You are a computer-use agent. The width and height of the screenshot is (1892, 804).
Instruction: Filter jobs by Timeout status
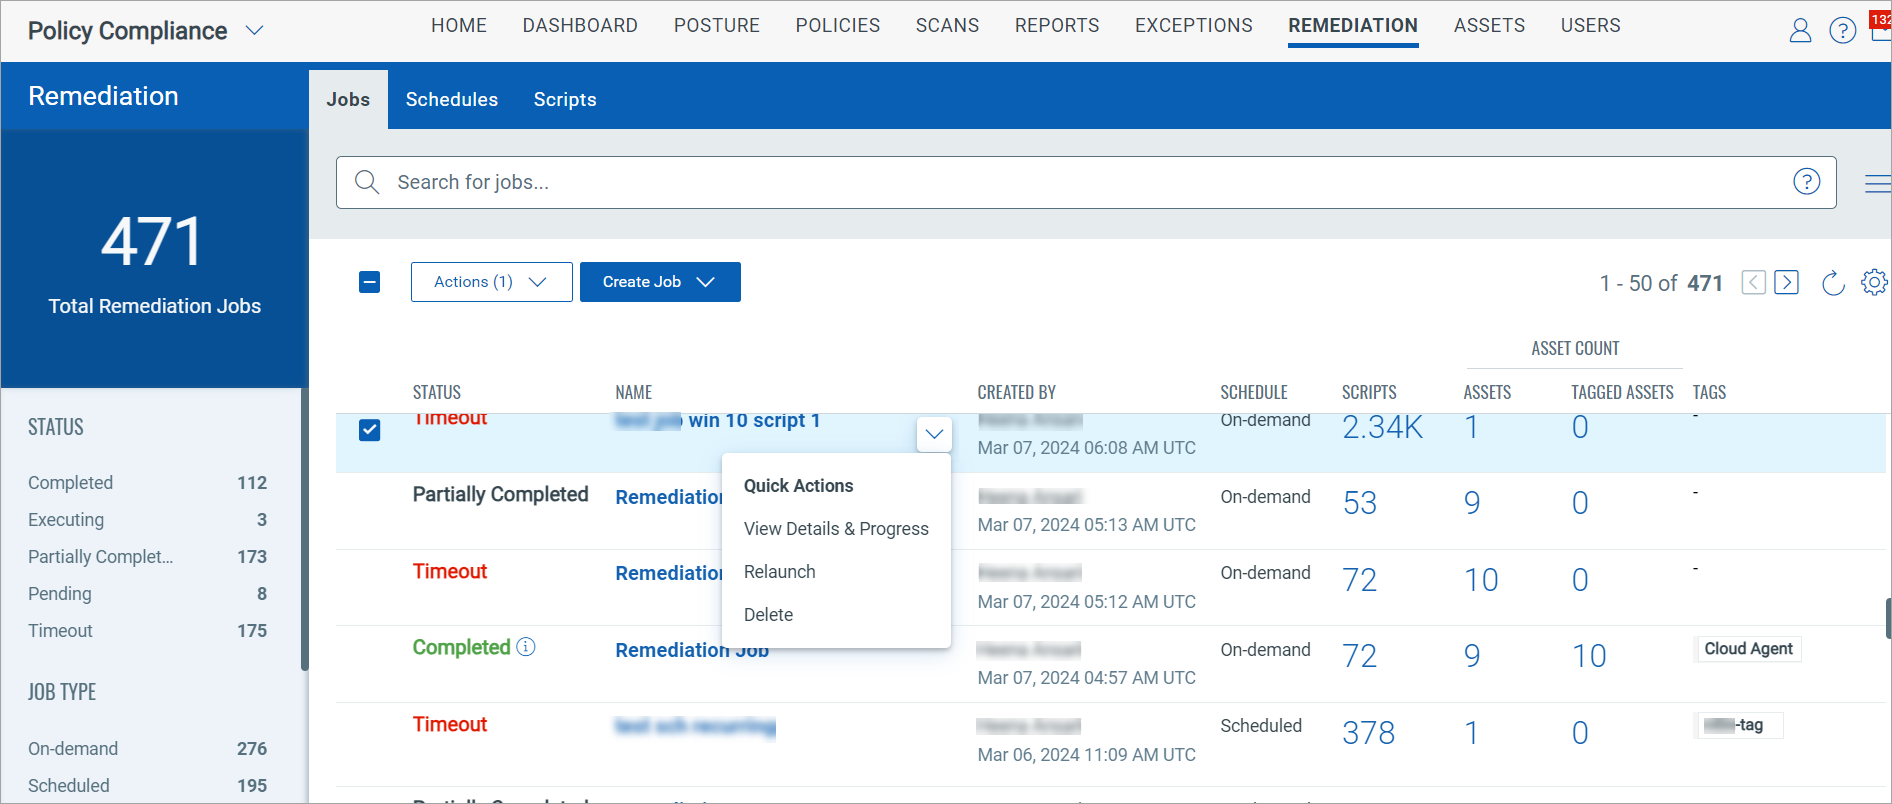click(60, 631)
